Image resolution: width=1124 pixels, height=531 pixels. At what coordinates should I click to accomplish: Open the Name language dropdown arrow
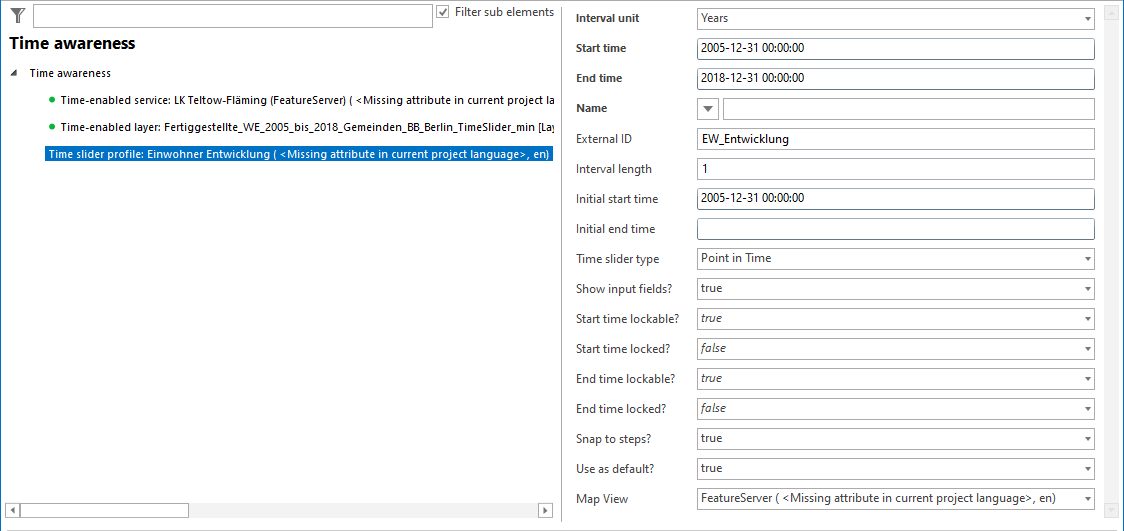[x=708, y=109]
